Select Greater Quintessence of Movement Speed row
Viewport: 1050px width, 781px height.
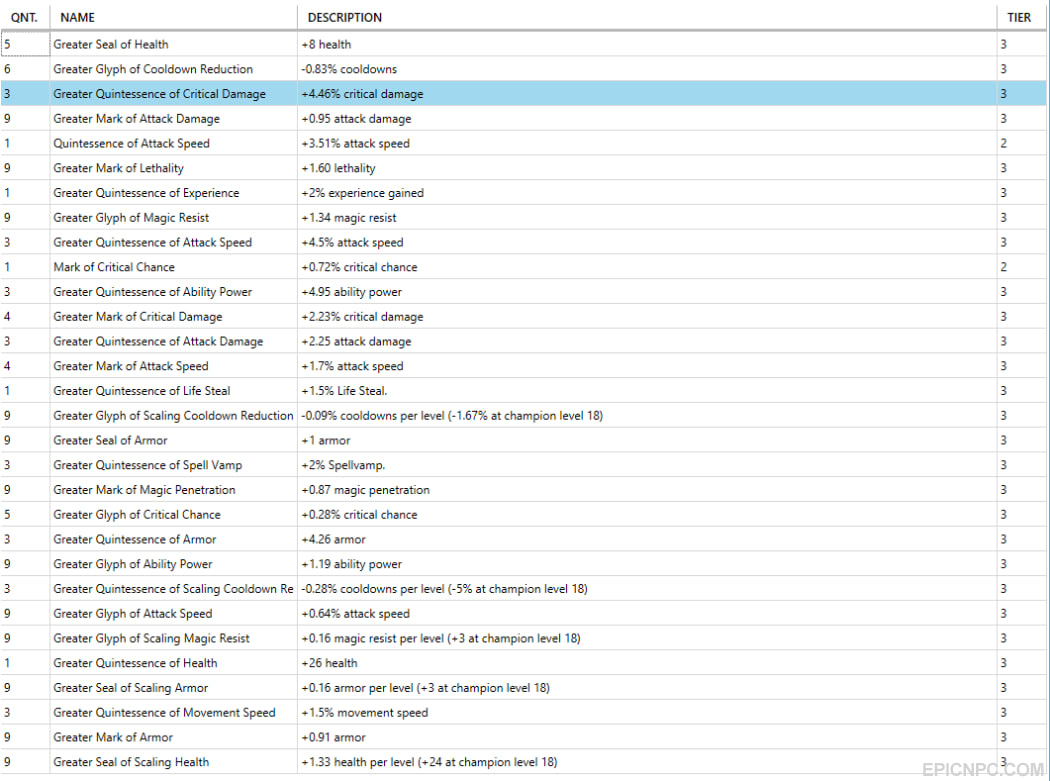pyautogui.click(x=523, y=713)
